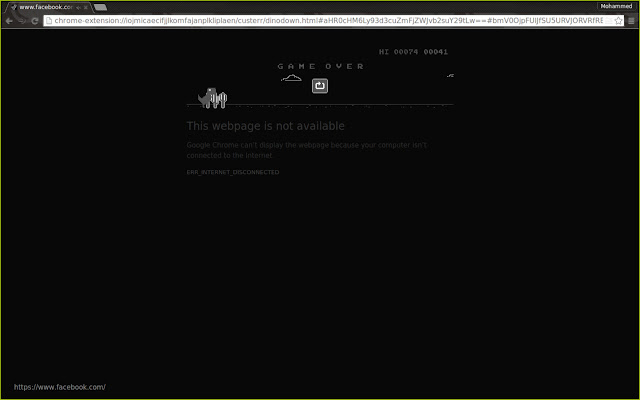Click the 'This webpage is not available' heading
Screen dimensions: 640x400
click(x=265, y=126)
